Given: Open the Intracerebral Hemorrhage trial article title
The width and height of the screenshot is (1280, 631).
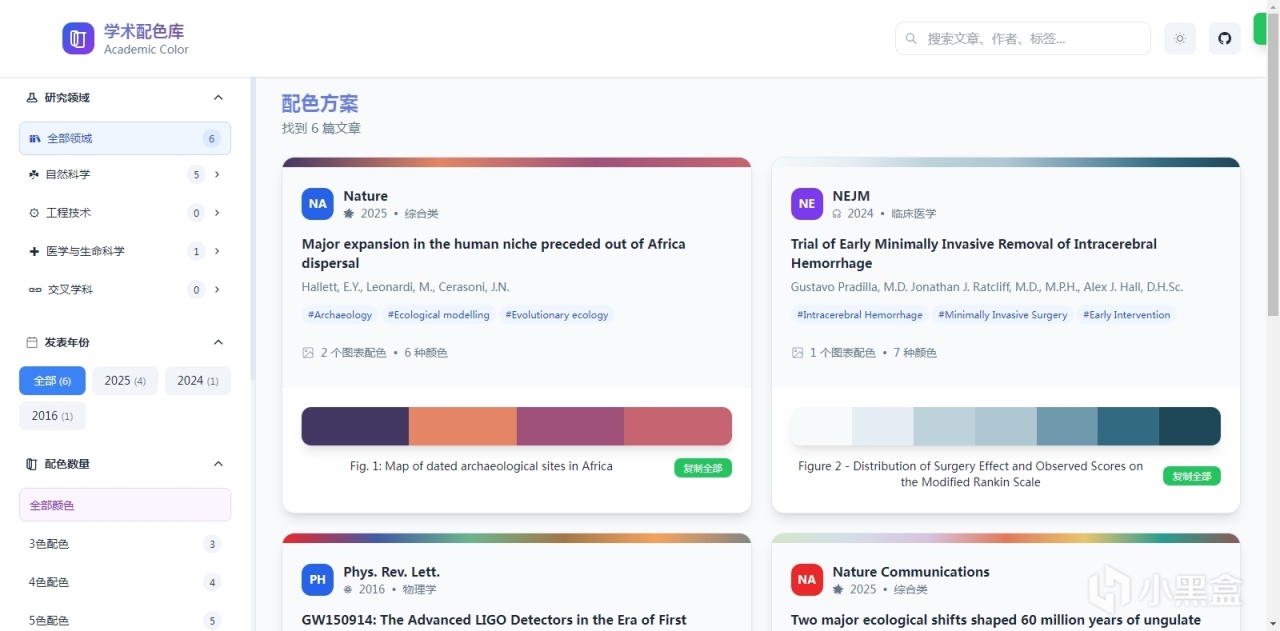Looking at the screenshot, I should click(x=974, y=253).
